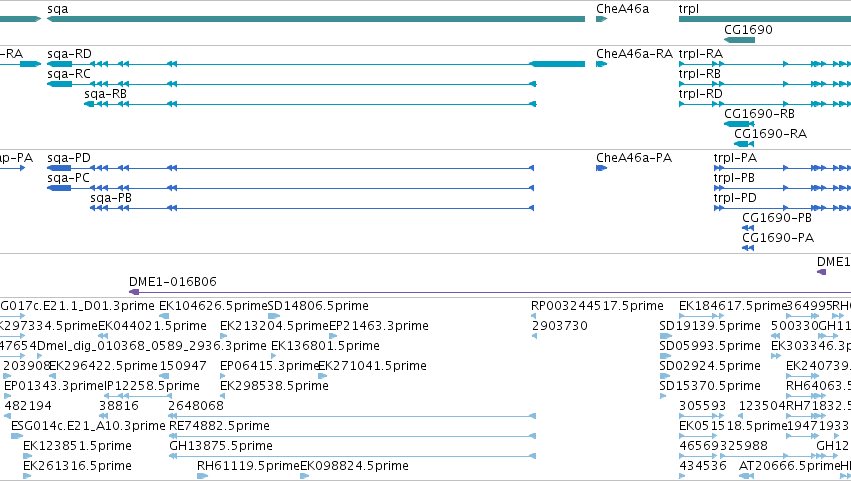The width and height of the screenshot is (851, 481).
Task: Select the sqa-PC protein label
Action: pos(68,178)
